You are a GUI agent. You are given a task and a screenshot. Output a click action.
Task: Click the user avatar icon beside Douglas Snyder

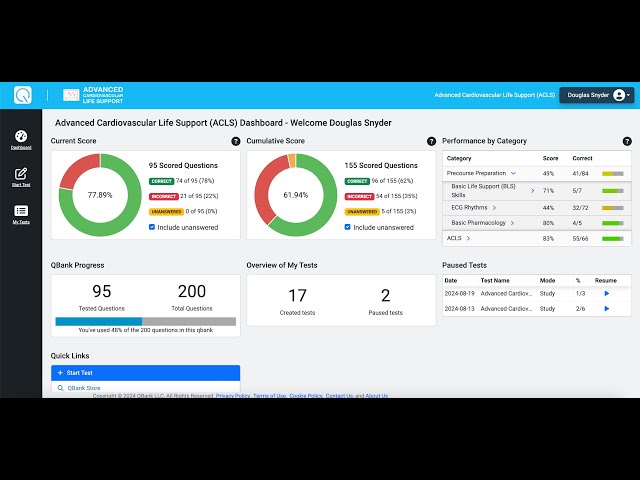point(619,95)
